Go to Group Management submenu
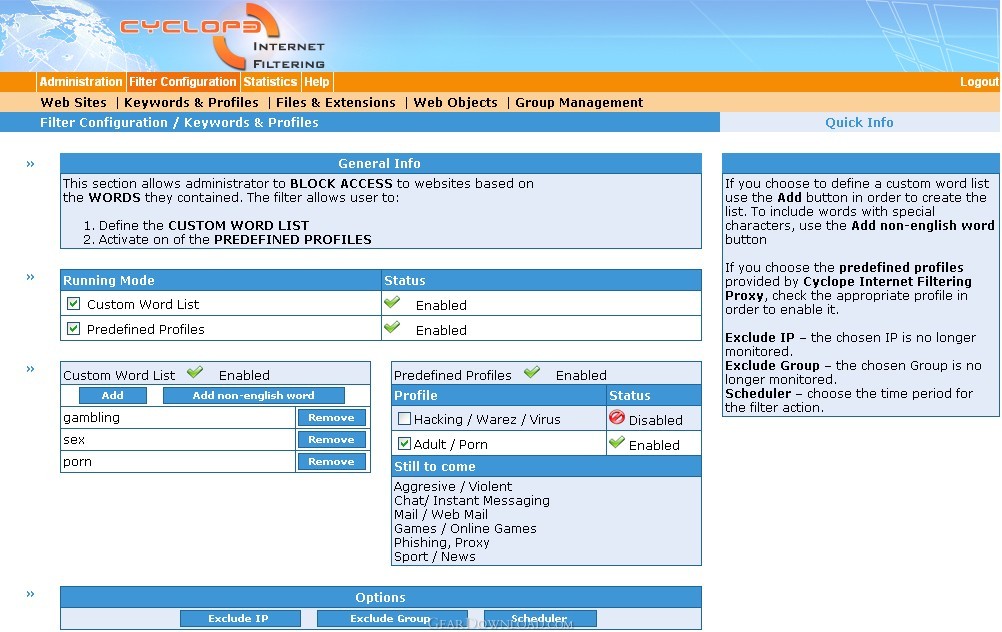This screenshot has height=632, width=1002. 579,102
